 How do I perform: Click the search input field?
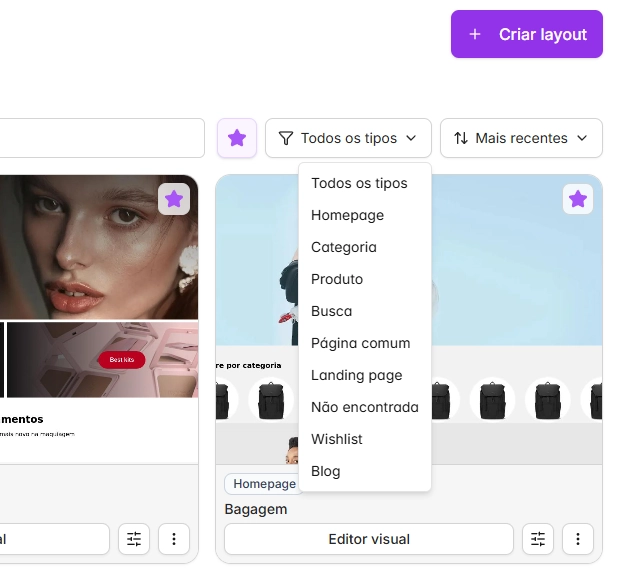pyautogui.click(x=102, y=138)
